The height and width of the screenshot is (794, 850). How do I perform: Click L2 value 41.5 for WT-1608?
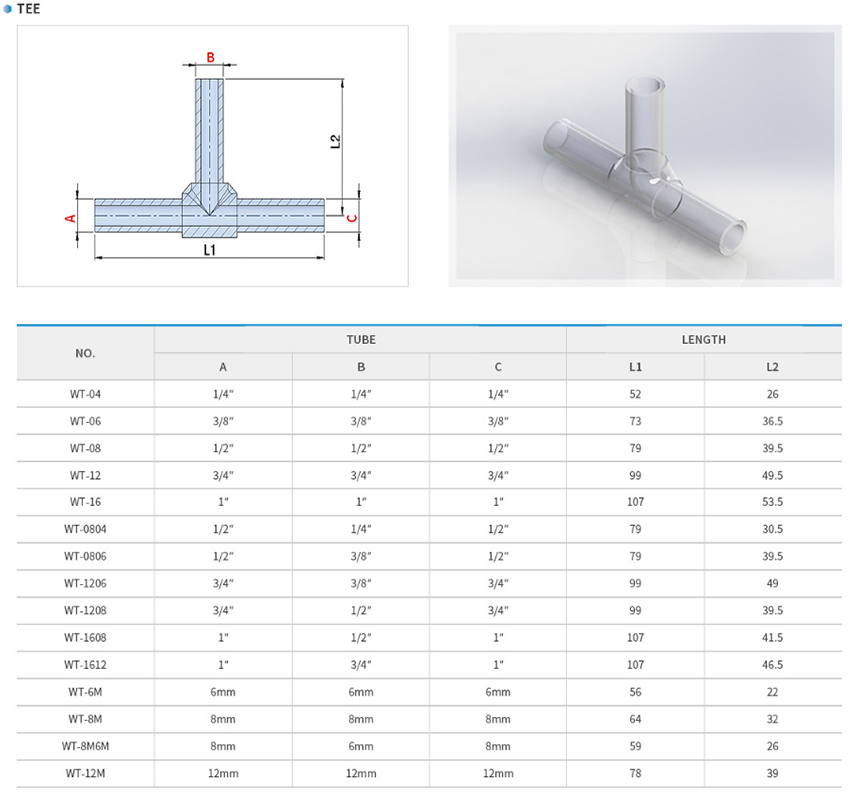tap(772, 637)
